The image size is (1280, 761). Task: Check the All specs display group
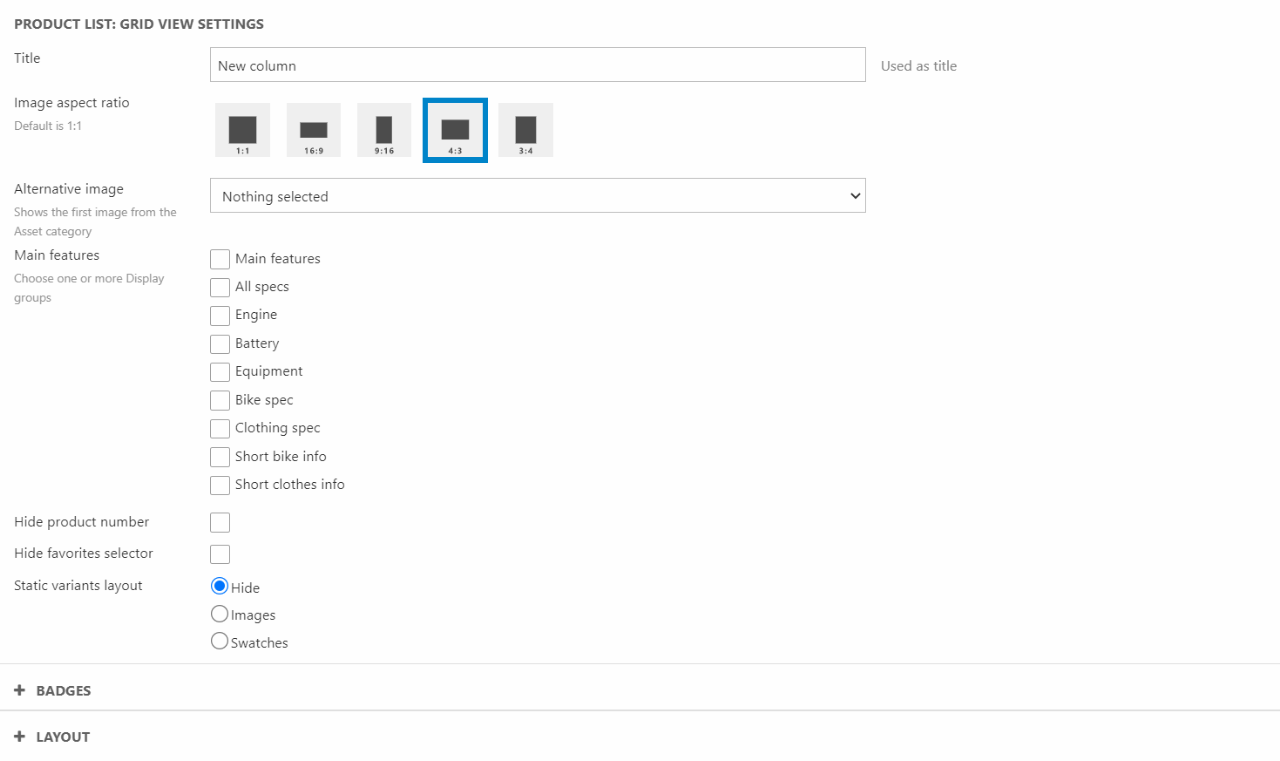220,287
